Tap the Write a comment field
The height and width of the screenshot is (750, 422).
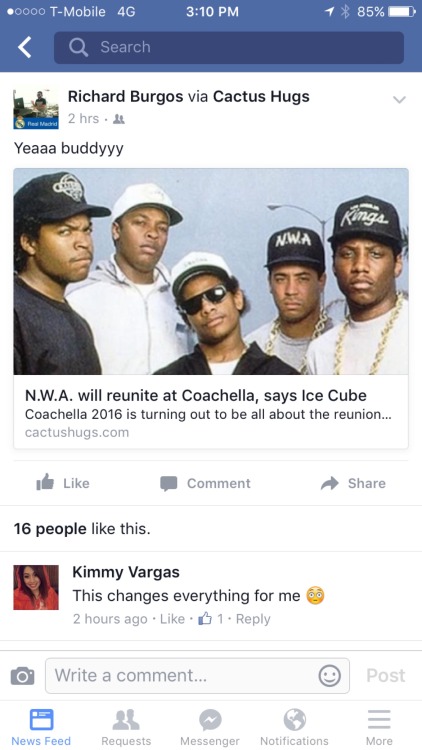[197, 675]
